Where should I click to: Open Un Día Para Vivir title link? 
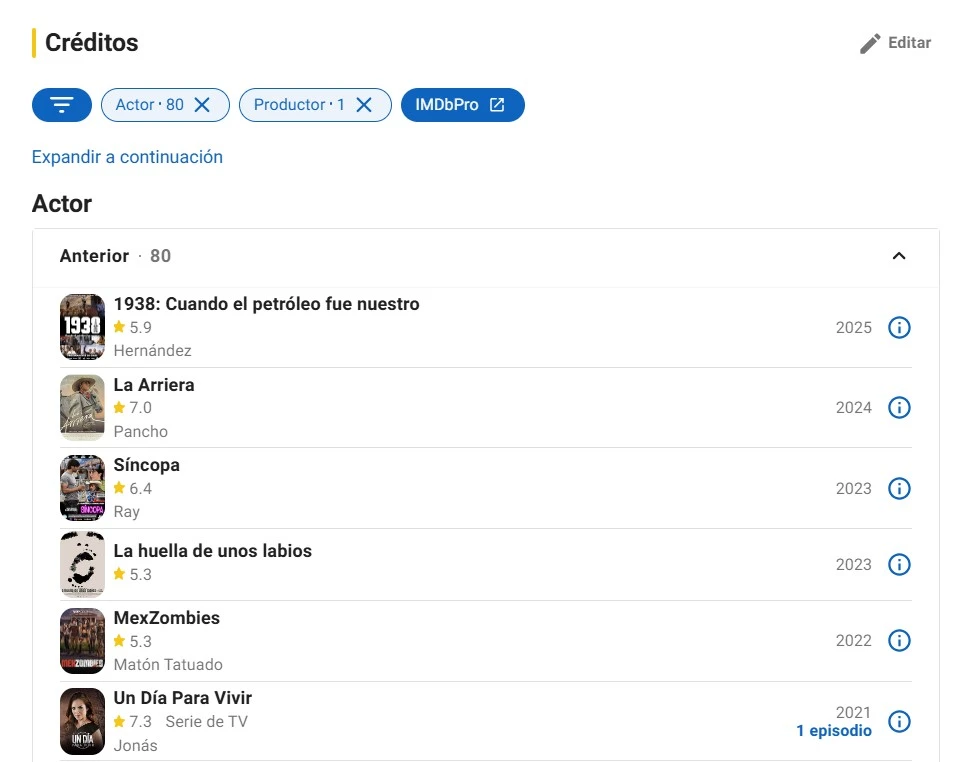click(182, 698)
